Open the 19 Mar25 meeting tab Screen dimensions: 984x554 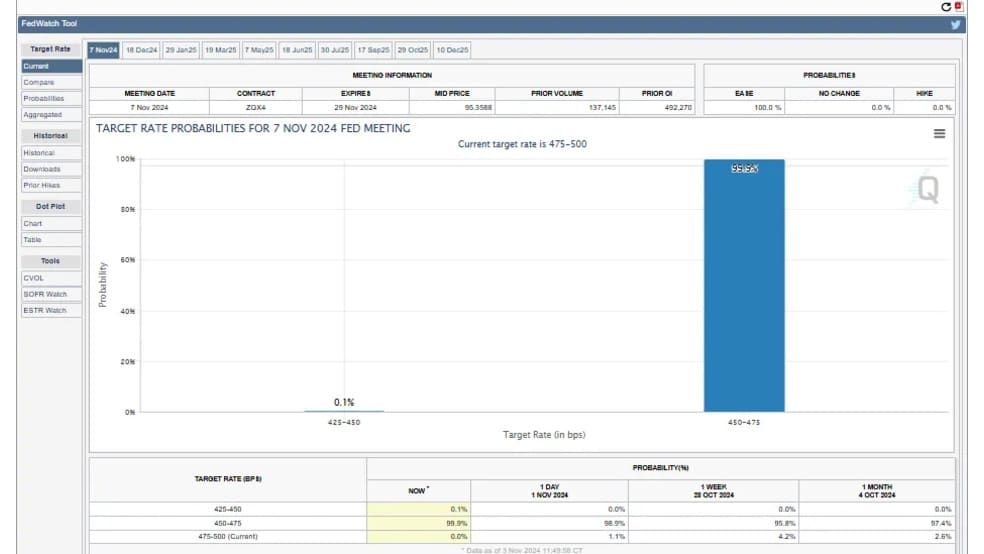(221, 50)
